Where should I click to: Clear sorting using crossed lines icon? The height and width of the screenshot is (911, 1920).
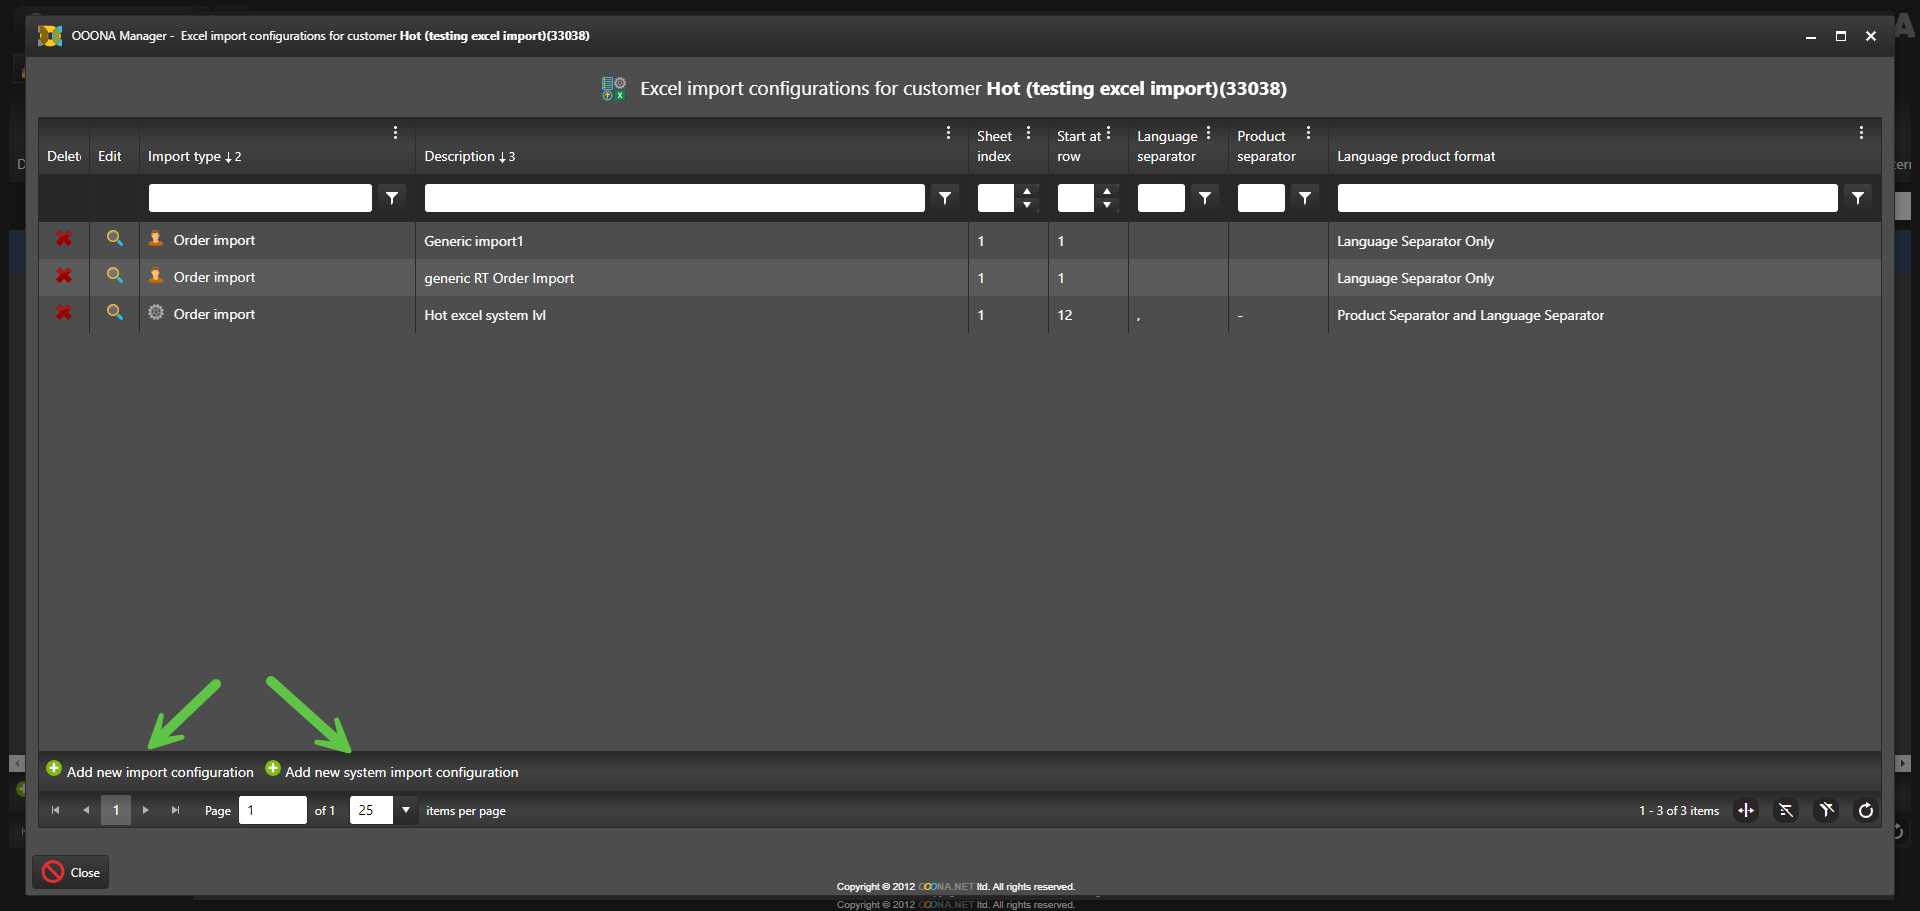click(x=1786, y=811)
